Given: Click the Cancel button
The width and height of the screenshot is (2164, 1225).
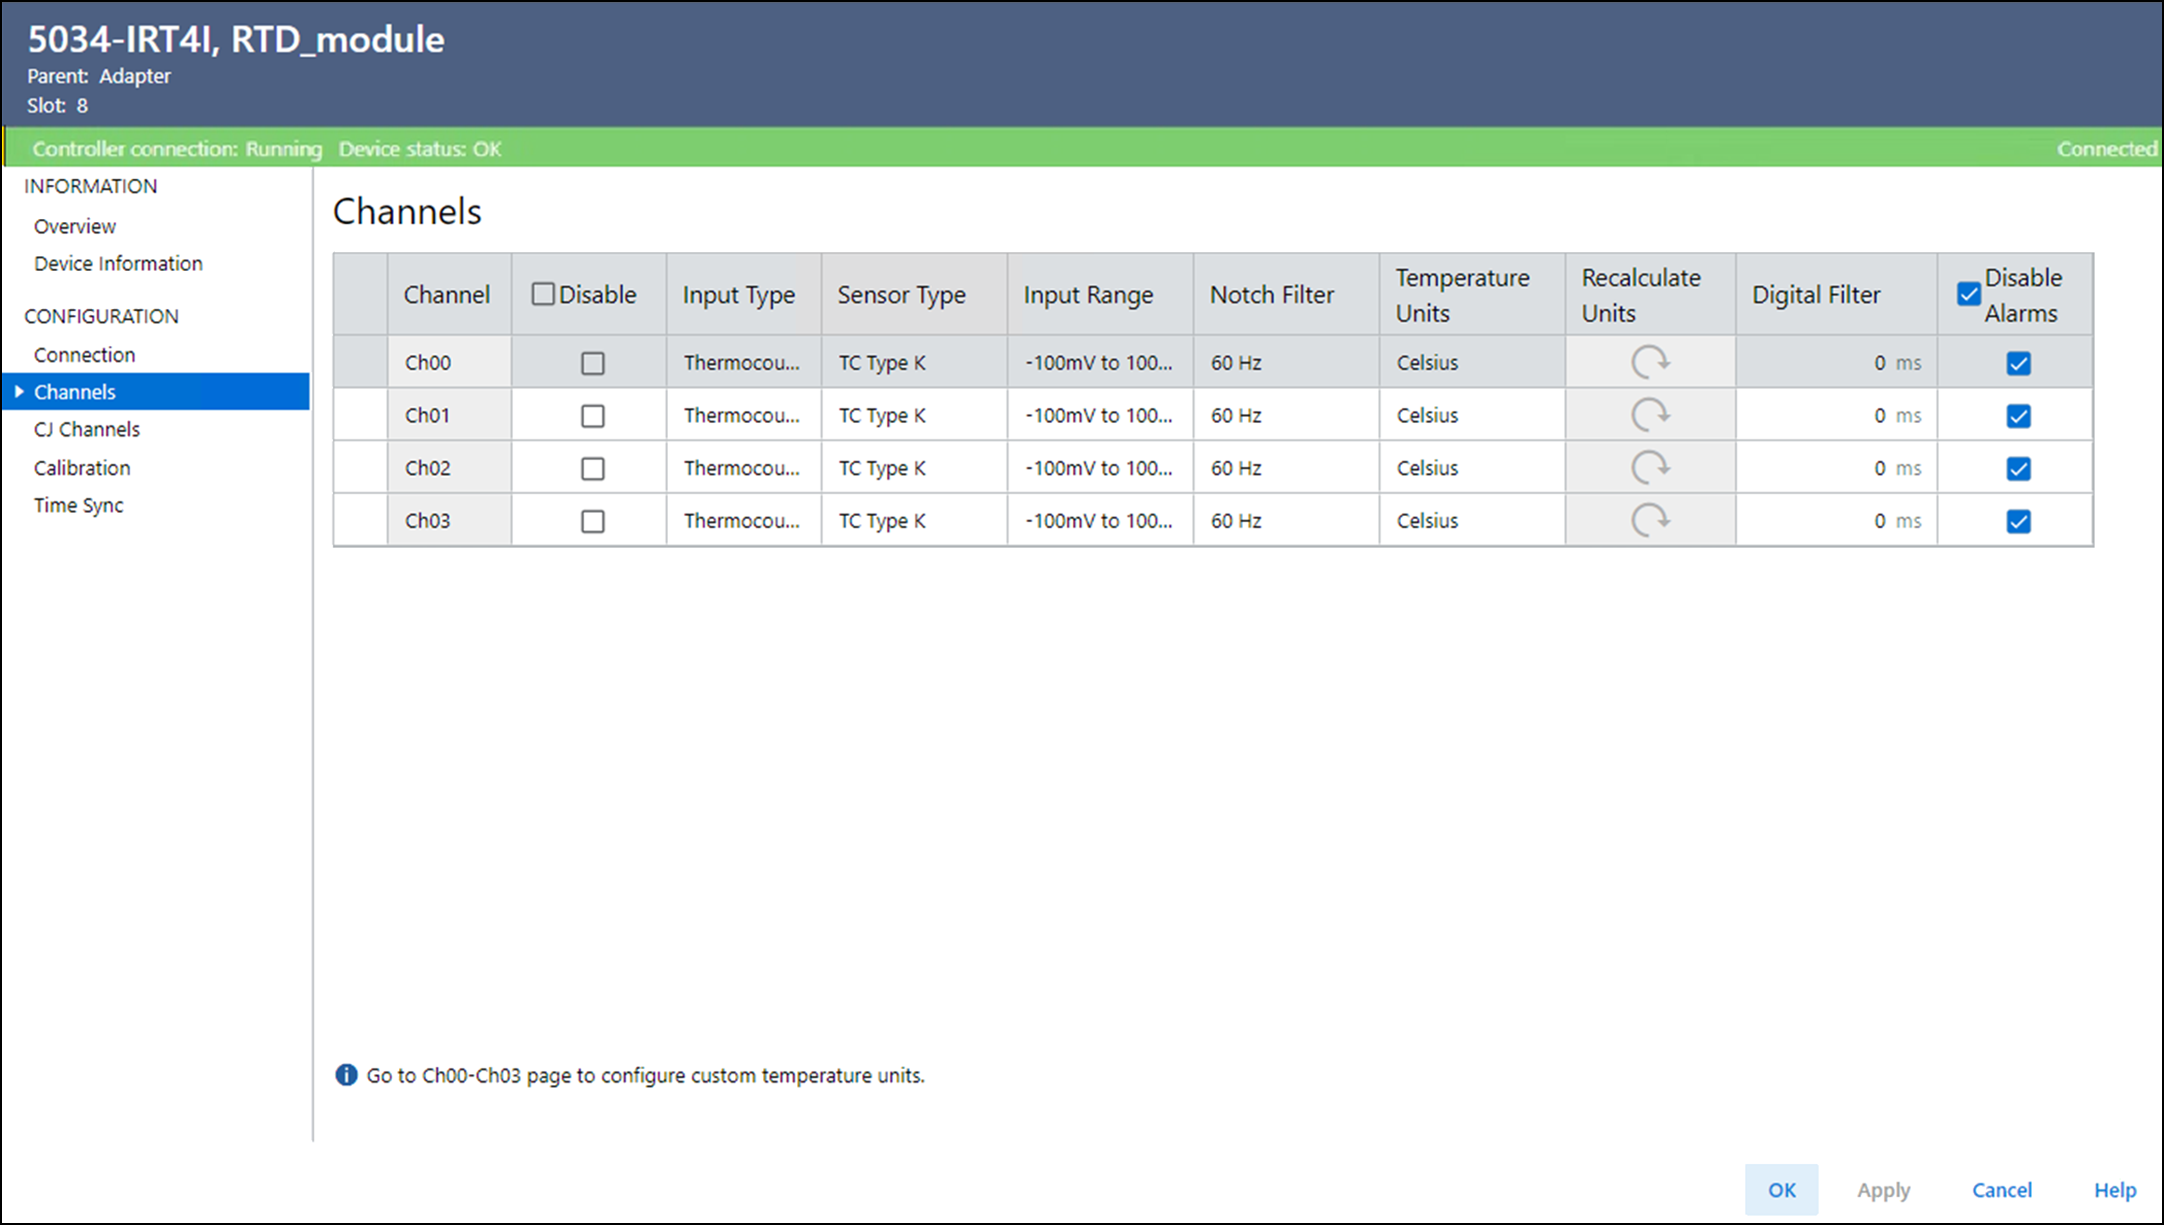Looking at the screenshot, I should point(2001,1190).
